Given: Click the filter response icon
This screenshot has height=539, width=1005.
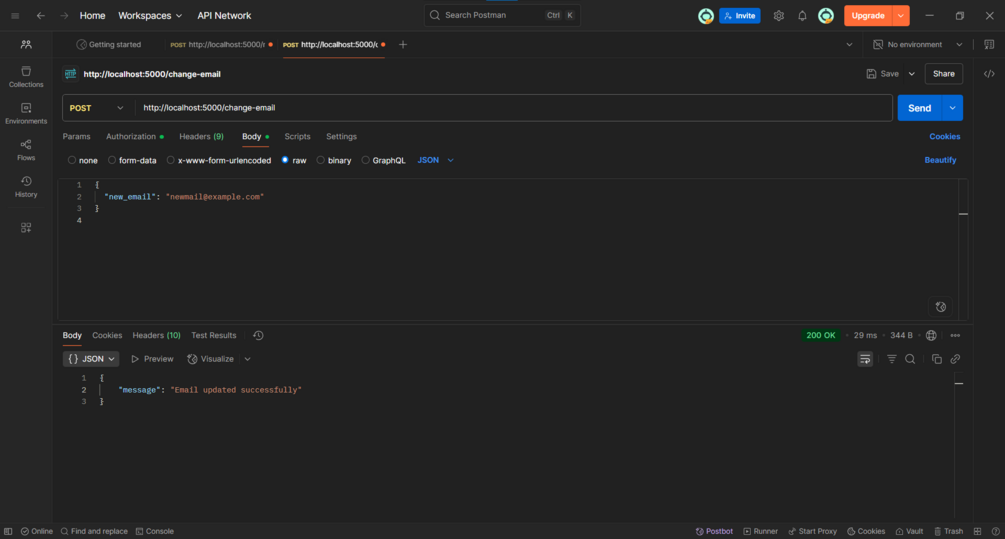Looking at the screenshot, I should (892, 359).
